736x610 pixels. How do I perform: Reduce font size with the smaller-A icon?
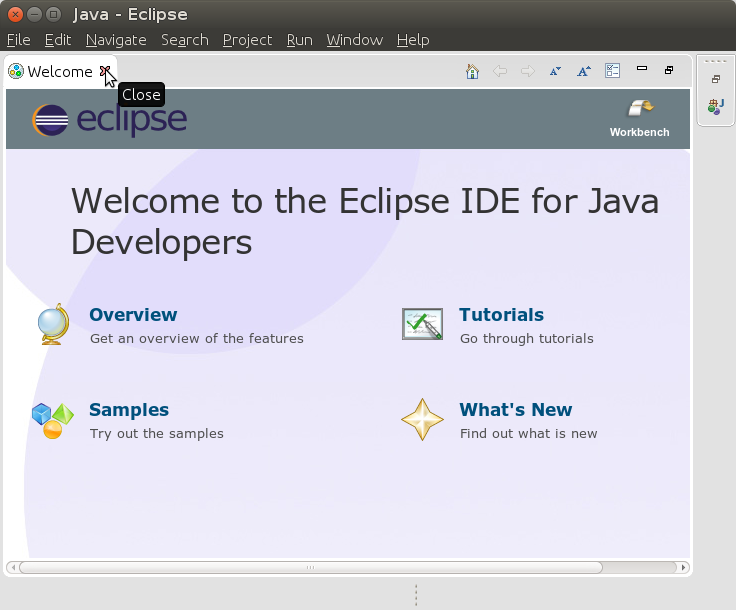(555, 71)
